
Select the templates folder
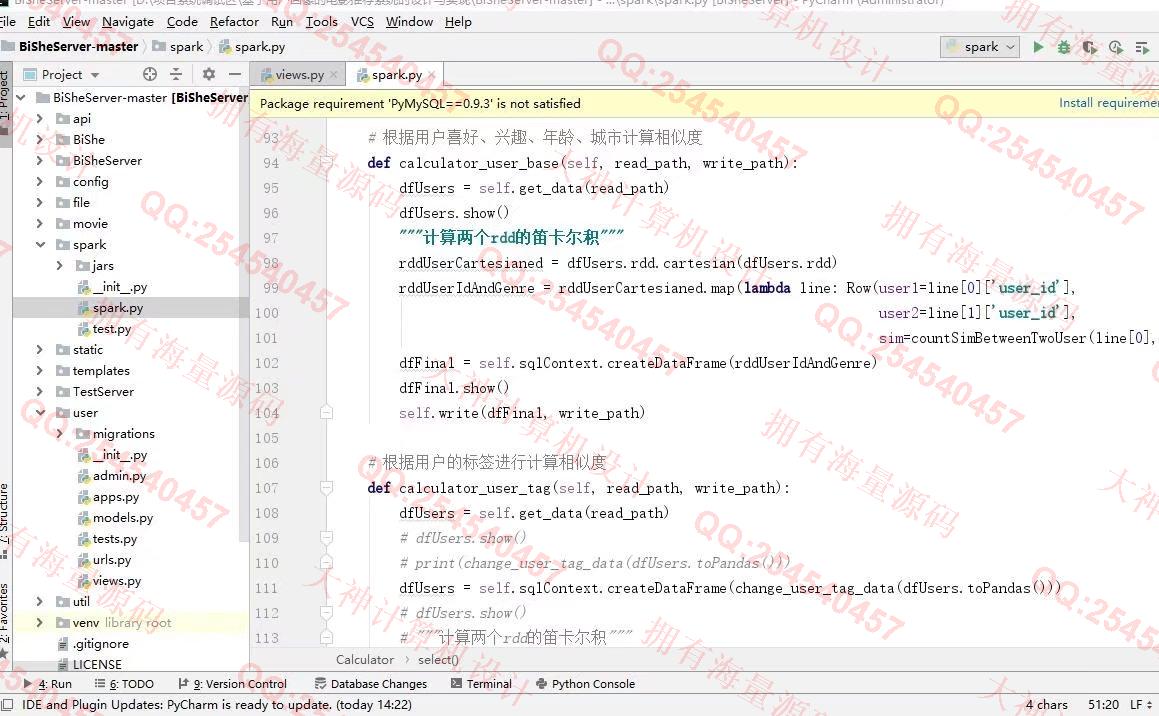pyautogui.click(x=101, y=370)
